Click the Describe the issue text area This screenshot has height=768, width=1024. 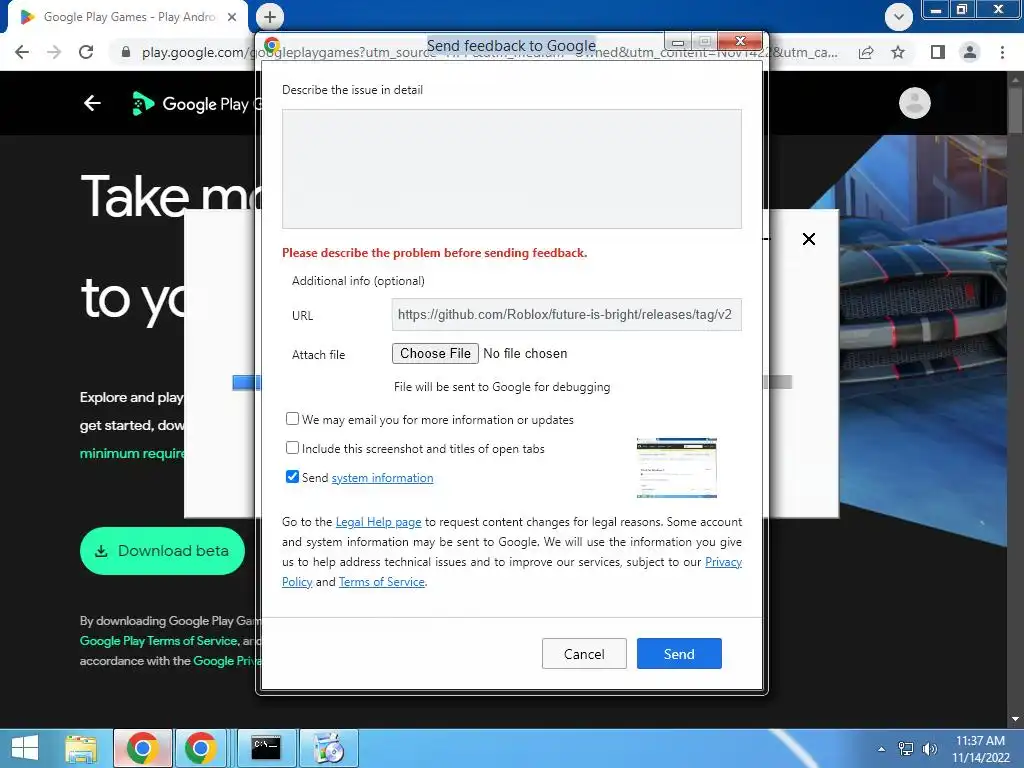click(511, 169)
